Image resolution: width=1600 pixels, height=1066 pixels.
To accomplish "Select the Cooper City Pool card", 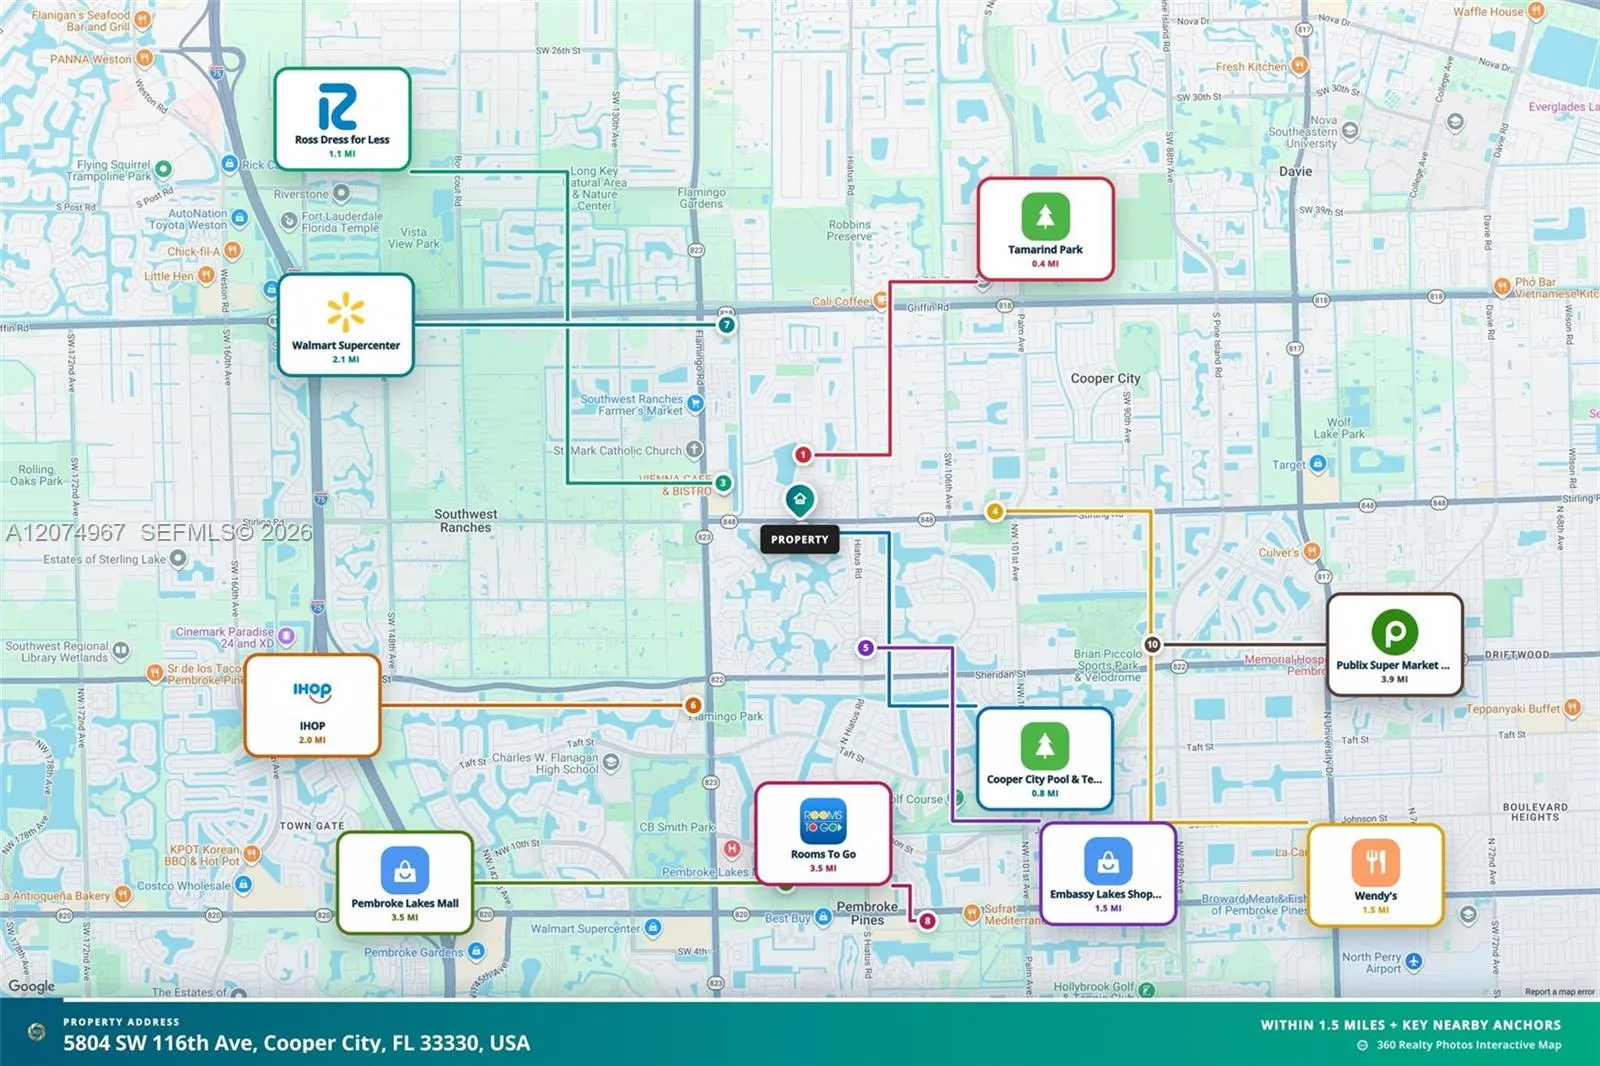I will point(1045,759).
